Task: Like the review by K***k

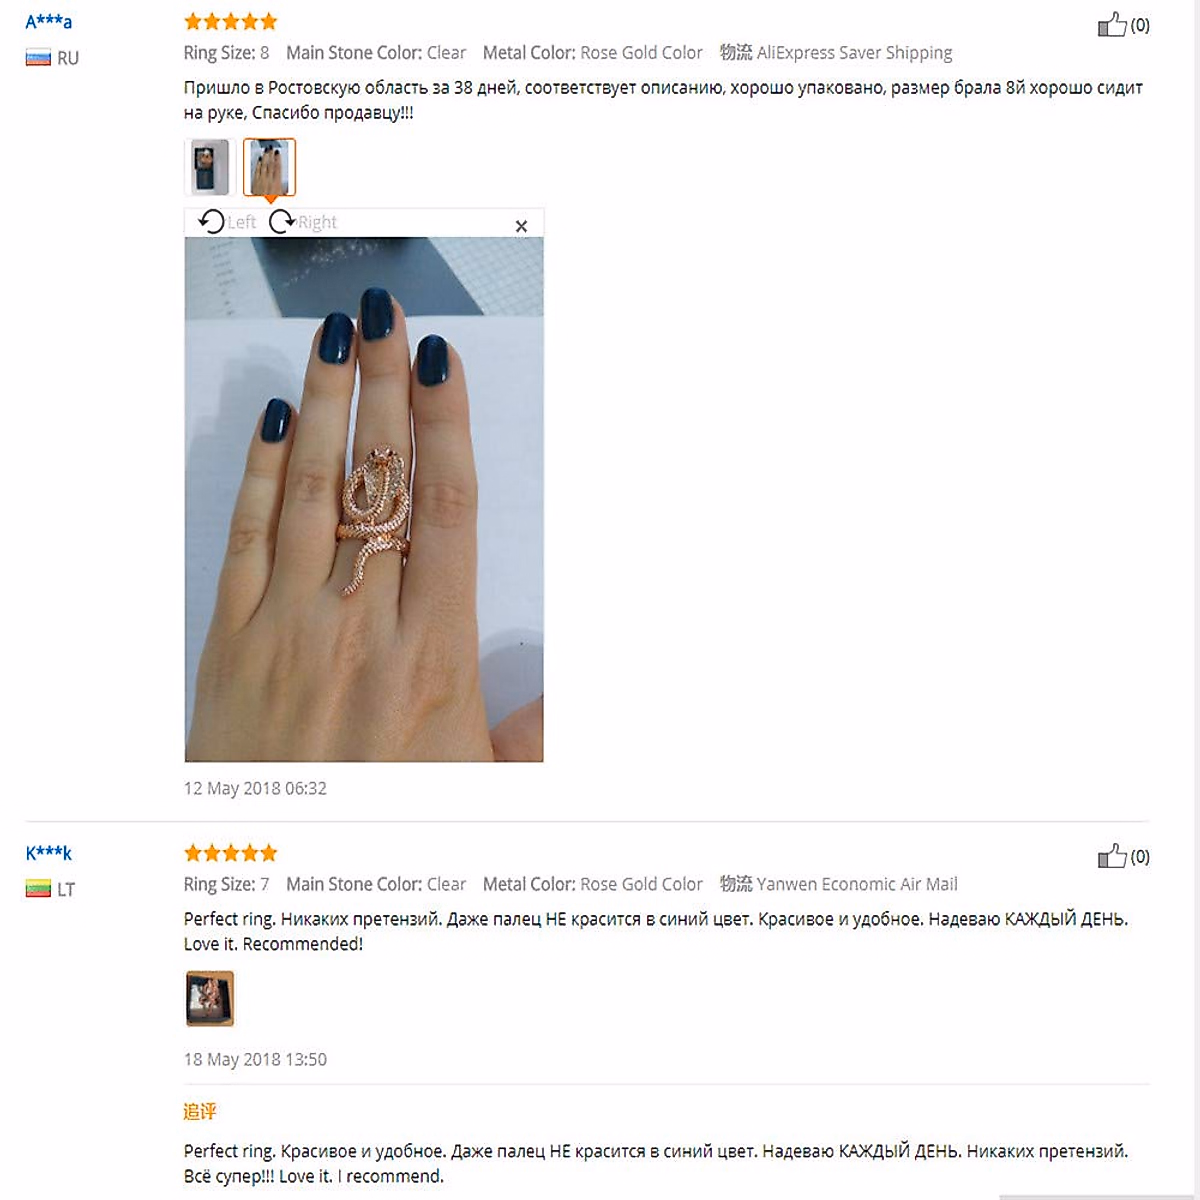Action: point(1112,856)
